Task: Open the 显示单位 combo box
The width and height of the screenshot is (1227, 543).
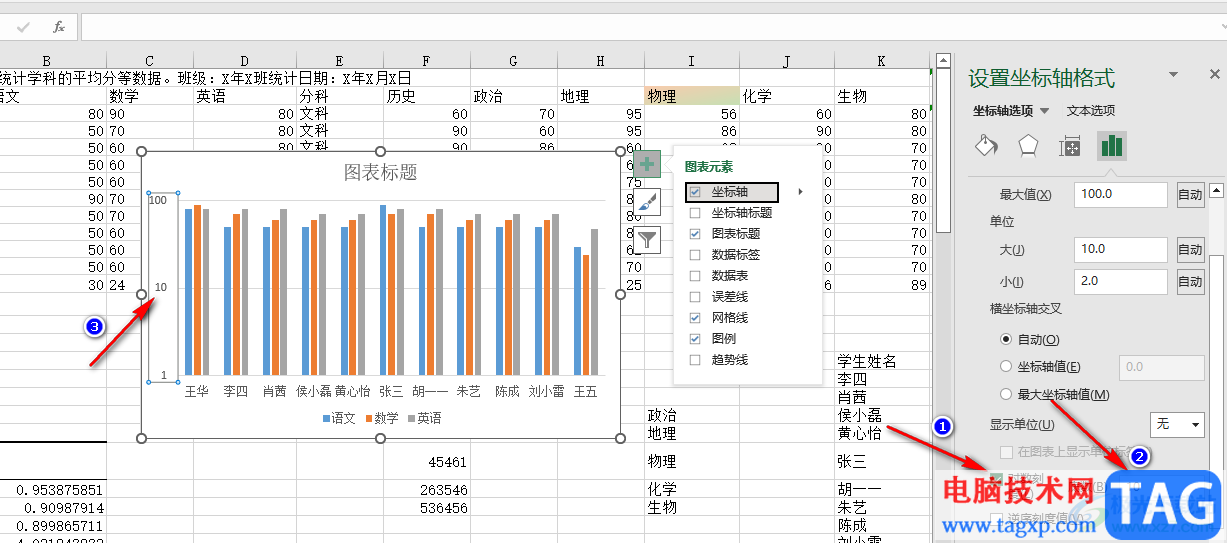Action: [x=1177, y=425]
